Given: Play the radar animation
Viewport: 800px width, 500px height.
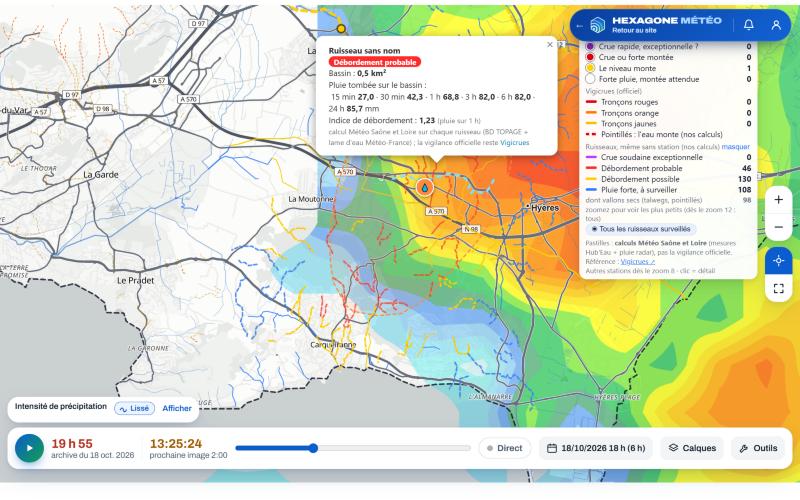Looking at the screenshot, I should 29,448.
